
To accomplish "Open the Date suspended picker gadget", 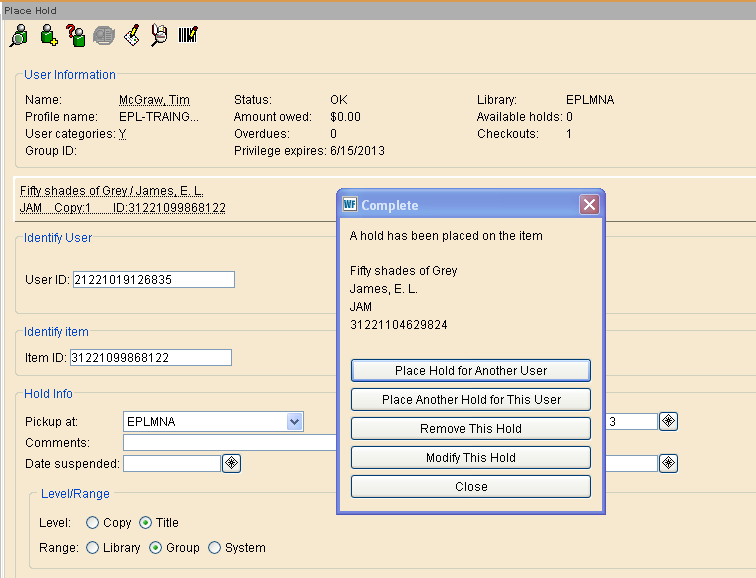I will click(231, 463).
